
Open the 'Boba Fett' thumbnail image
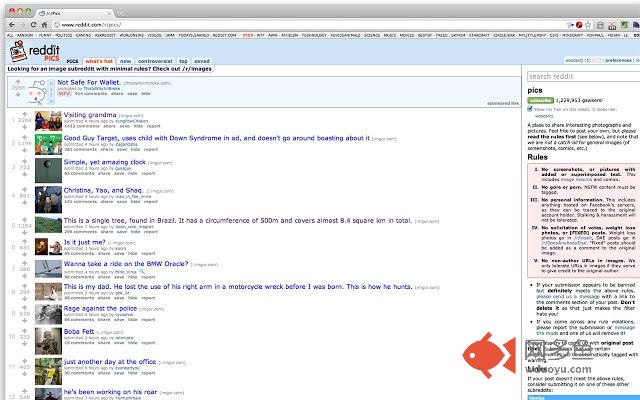pos(48,341)
